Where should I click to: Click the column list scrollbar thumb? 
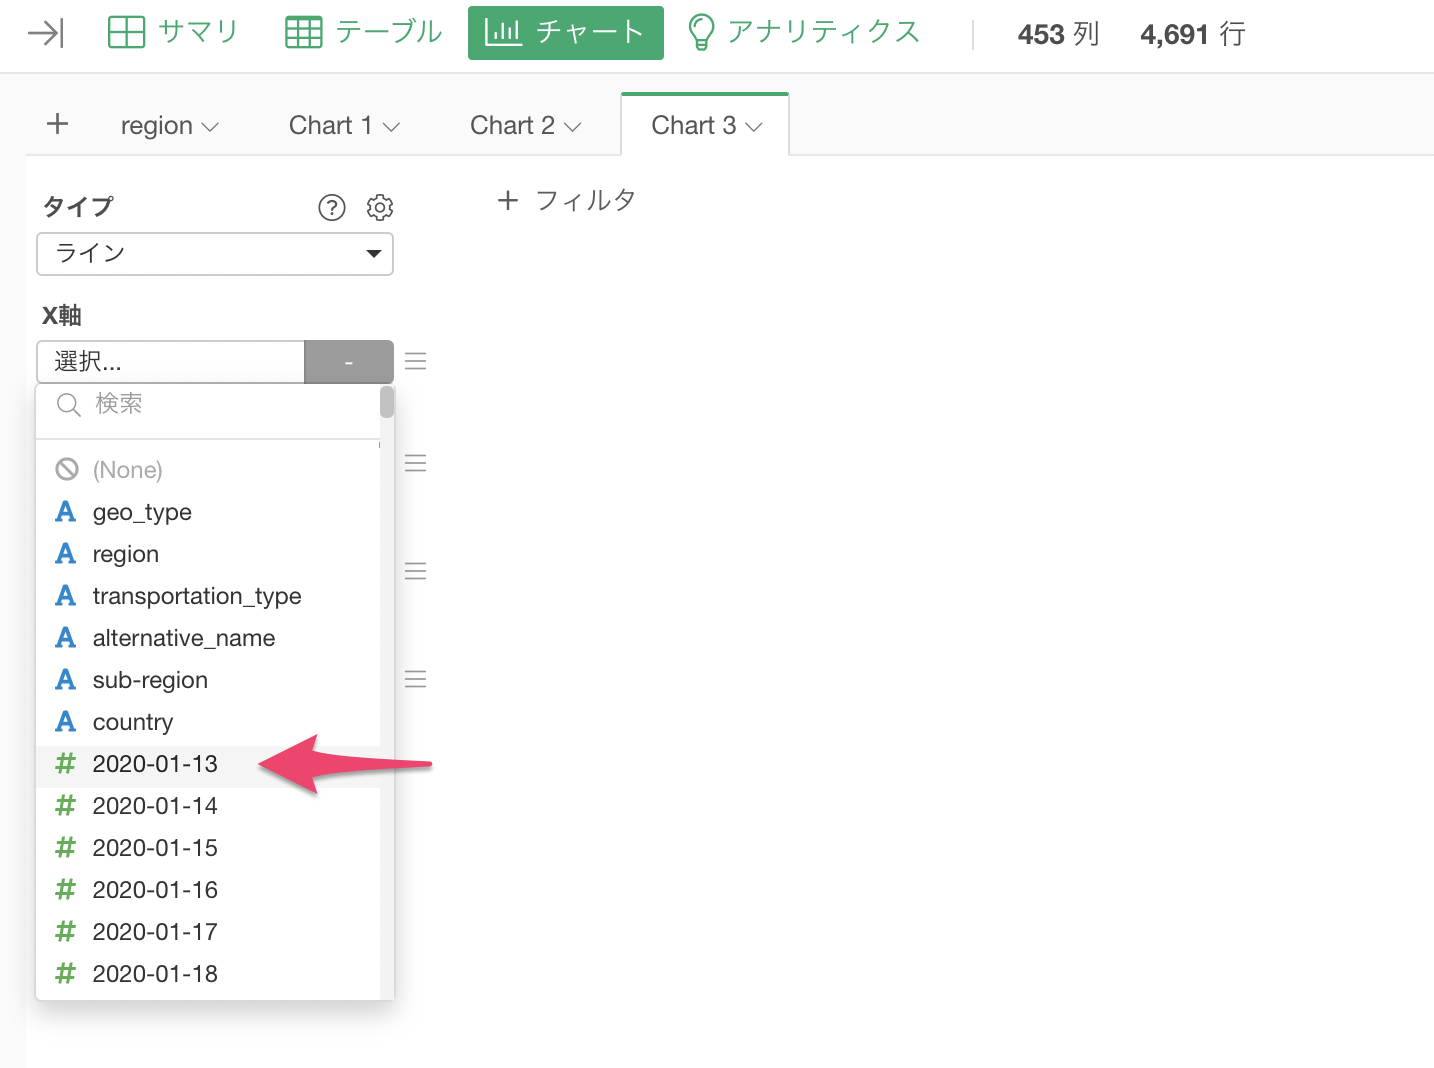pyautogui.click(x=387, y=402)
